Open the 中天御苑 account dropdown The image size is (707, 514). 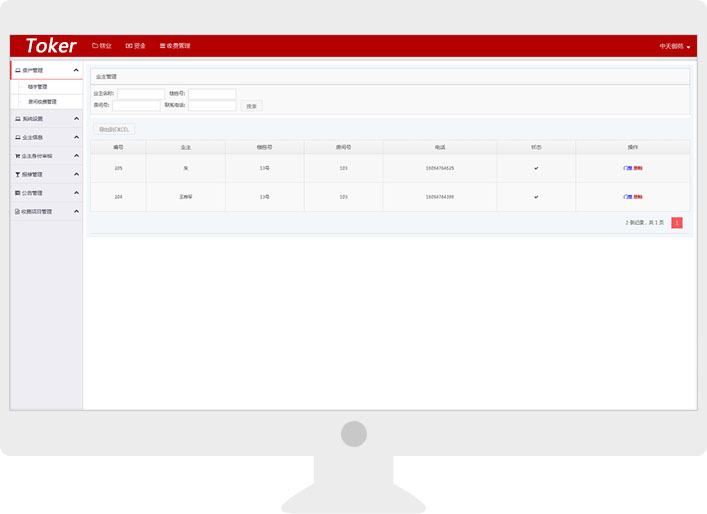click(675, 47)
